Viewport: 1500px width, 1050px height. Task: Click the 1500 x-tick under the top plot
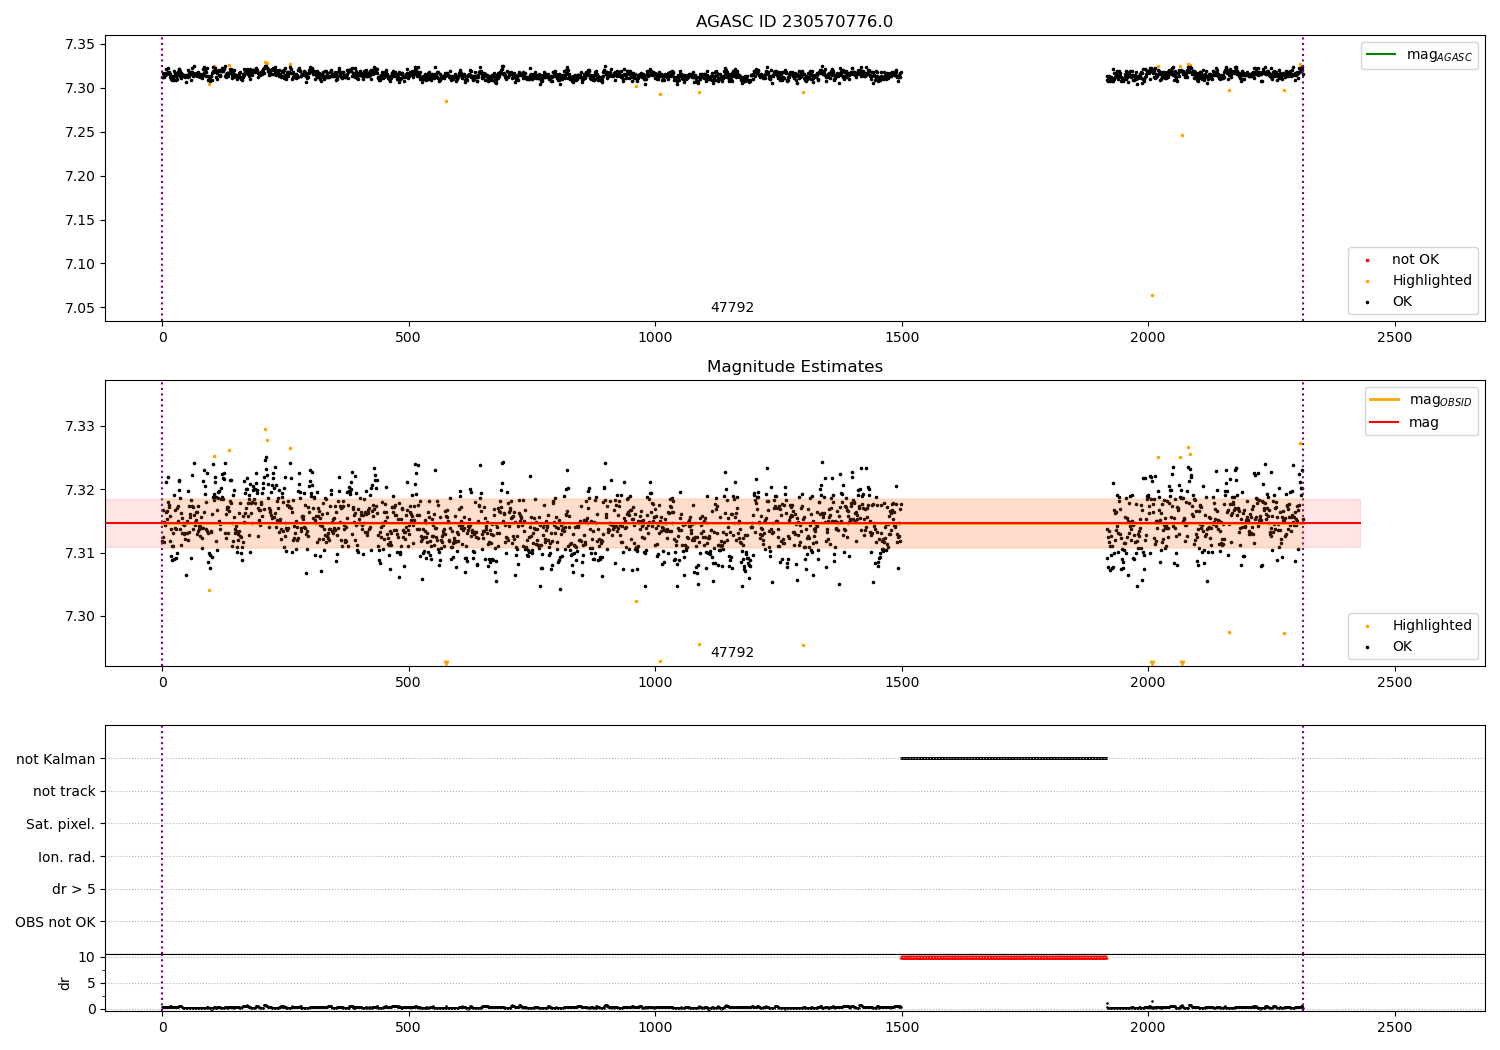click(x=902, y=338)
